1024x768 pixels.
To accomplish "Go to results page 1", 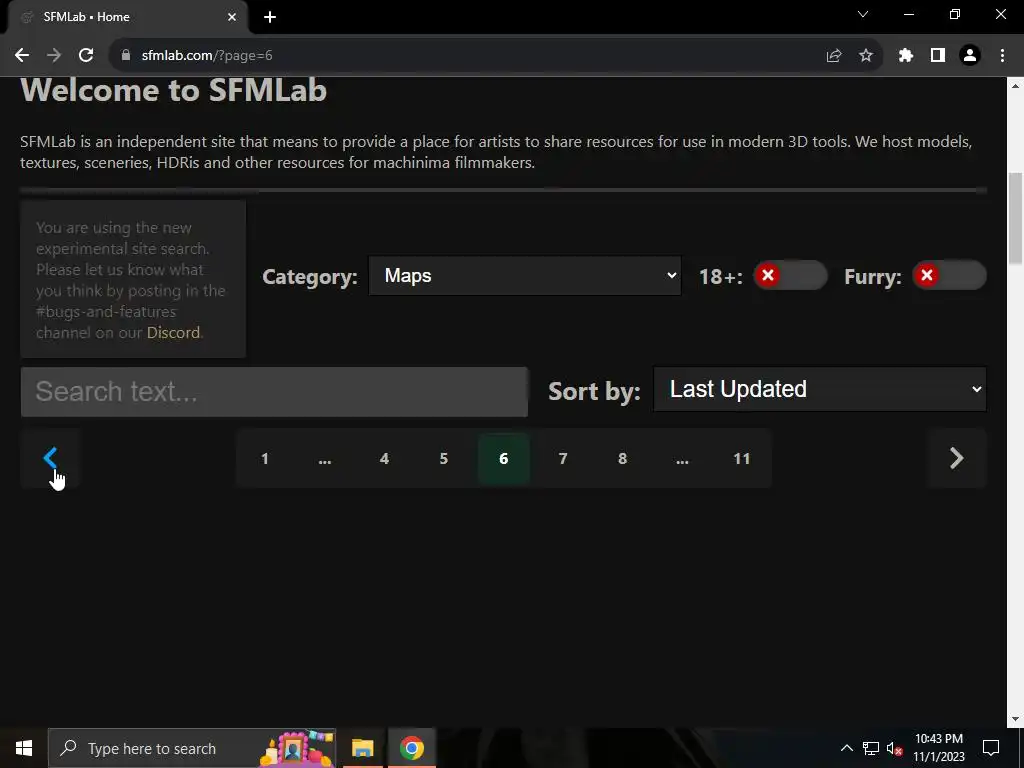I will tap(264, 458).
